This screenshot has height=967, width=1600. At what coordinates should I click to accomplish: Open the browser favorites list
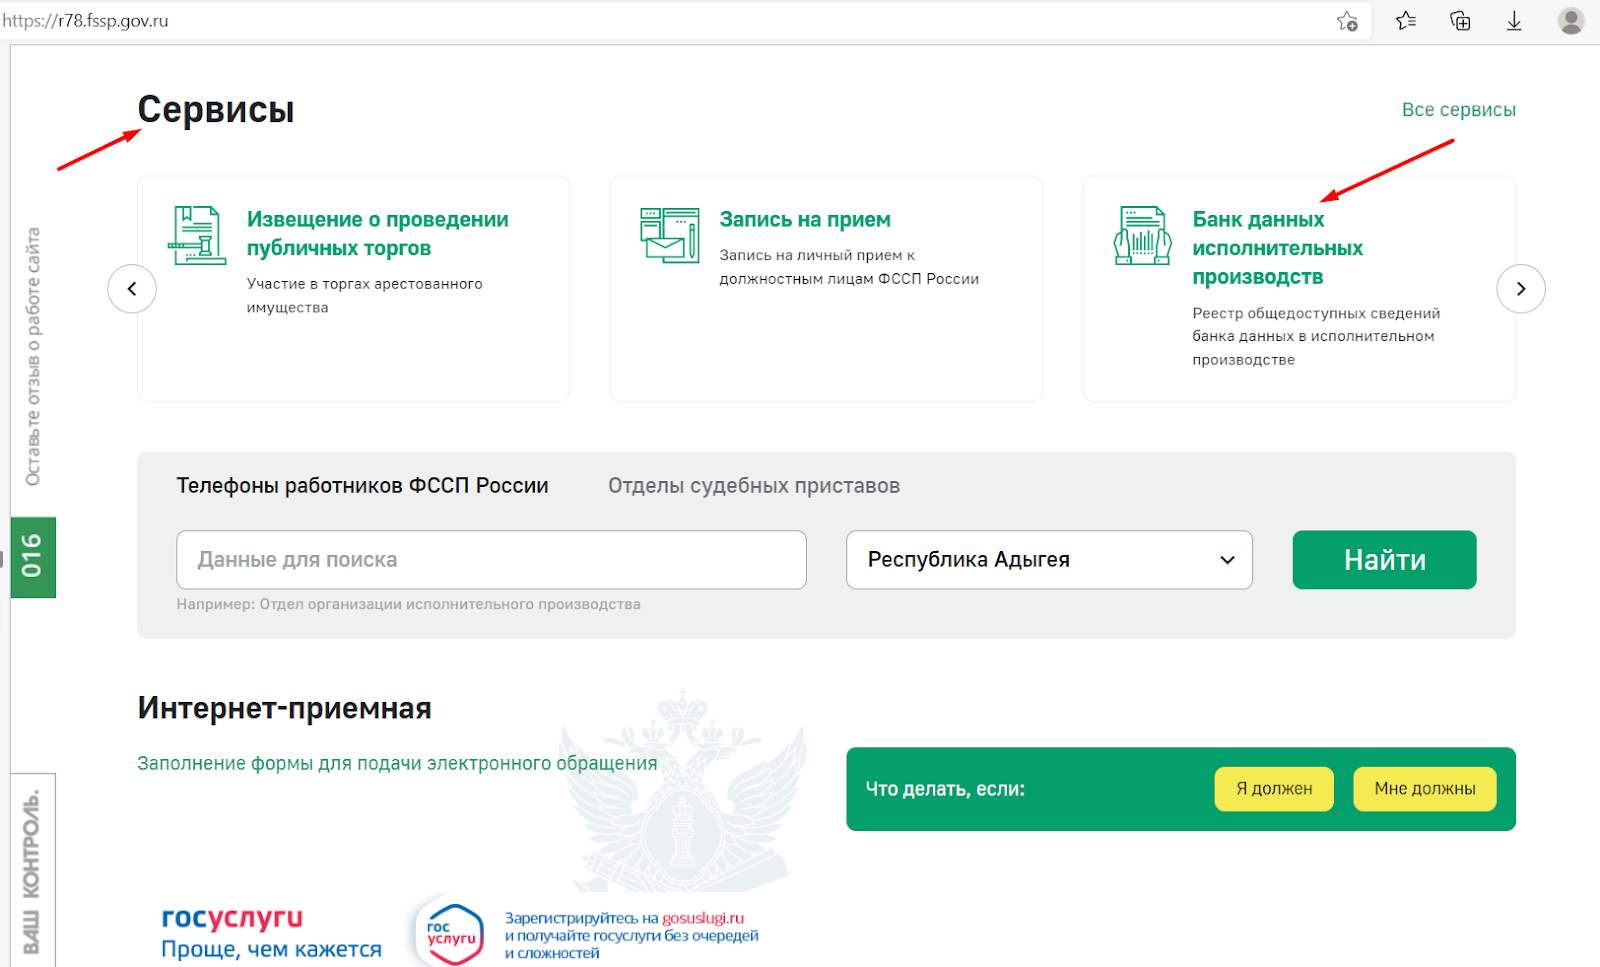click(x=1406, y=21)
